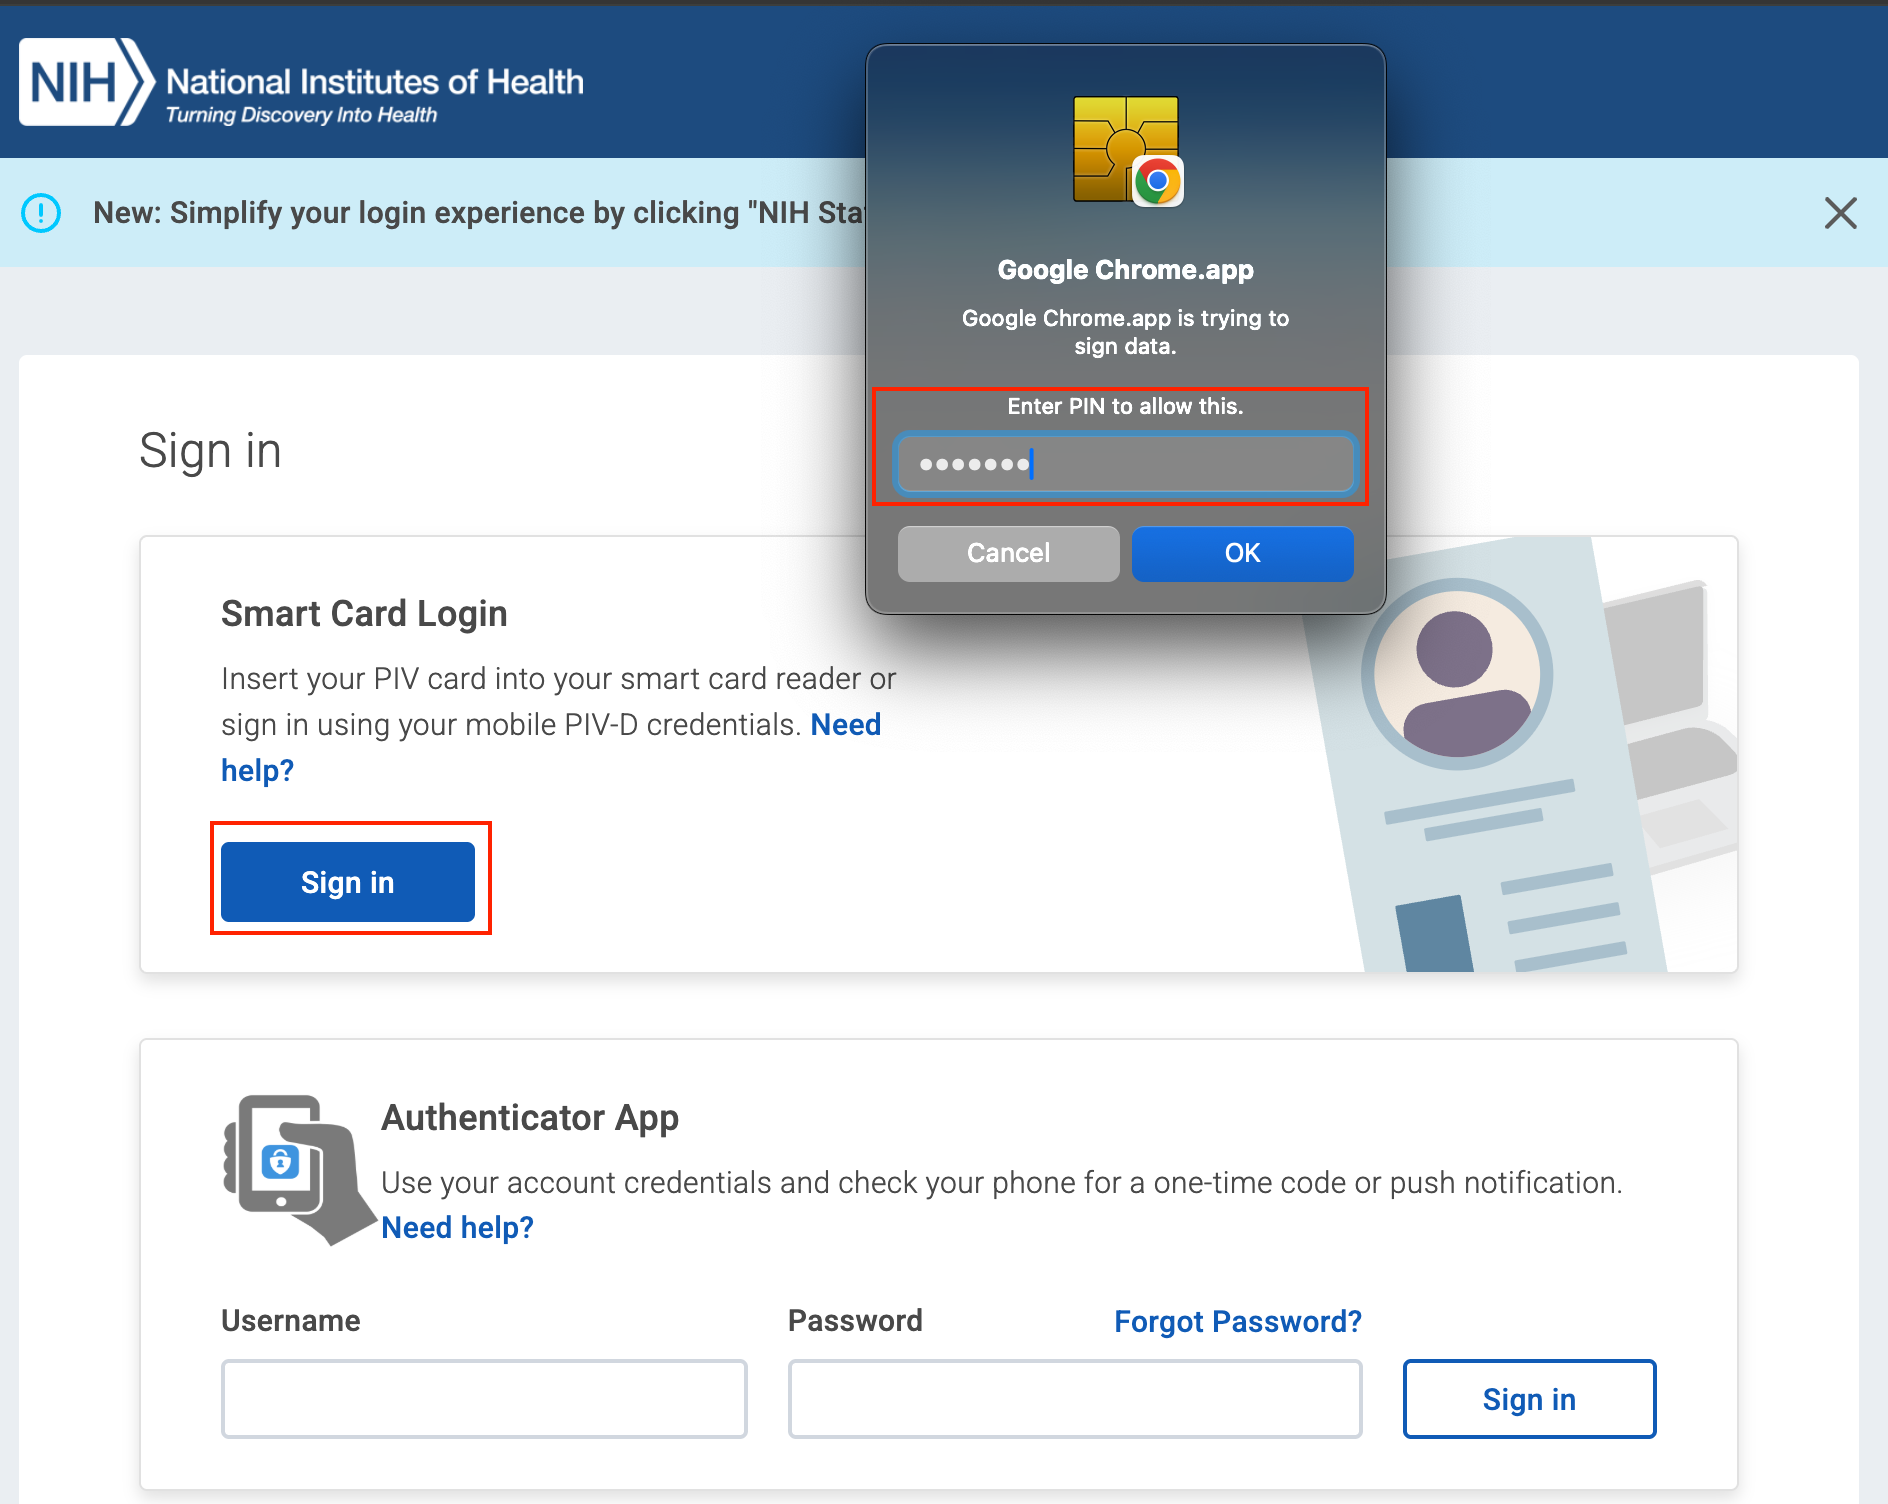Click Smart Card Login Sign in button

click(x=347, y=882)
